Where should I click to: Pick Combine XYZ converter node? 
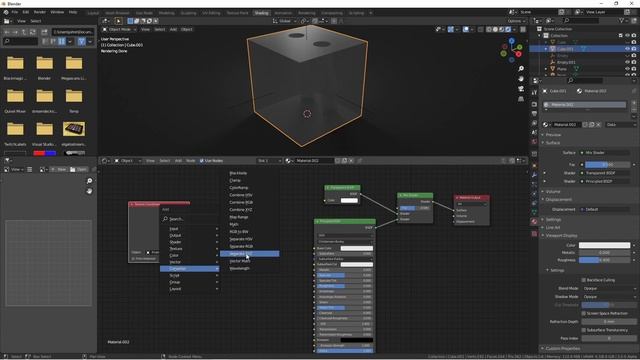[x=240, y=210]
